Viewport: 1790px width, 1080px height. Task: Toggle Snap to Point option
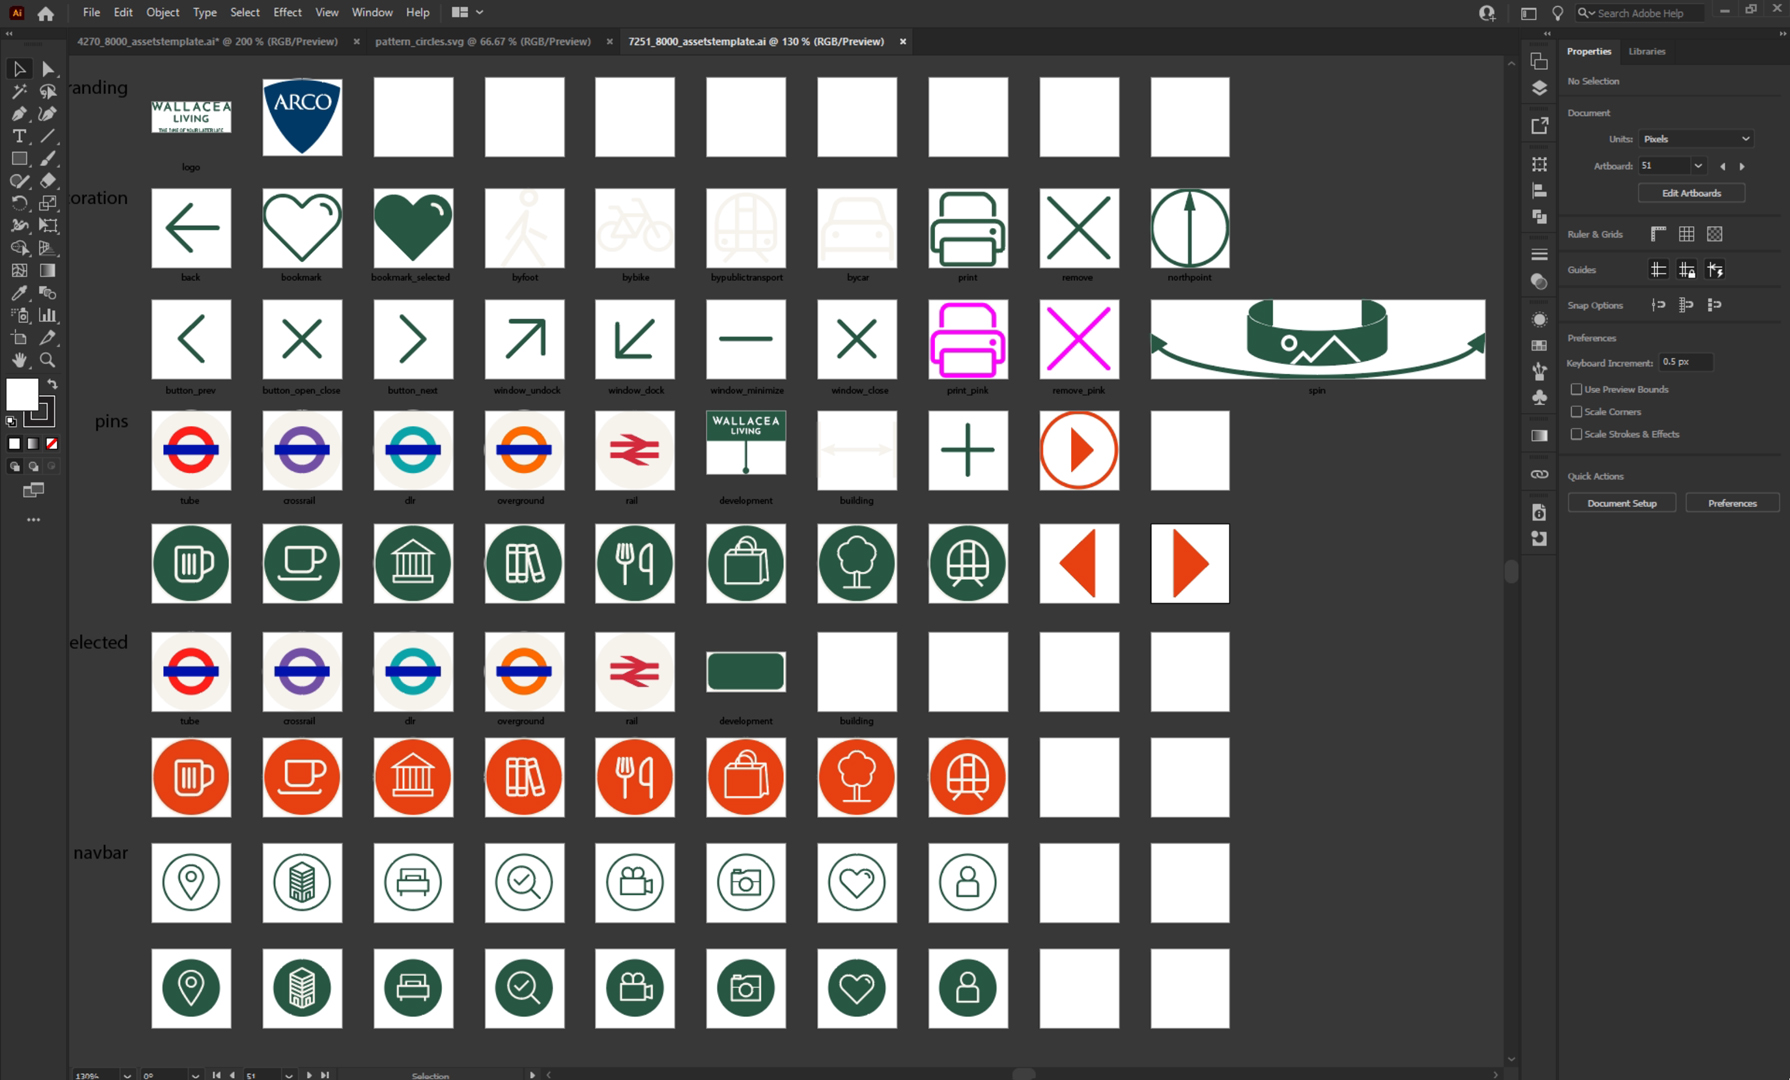tap(1658, 305)
